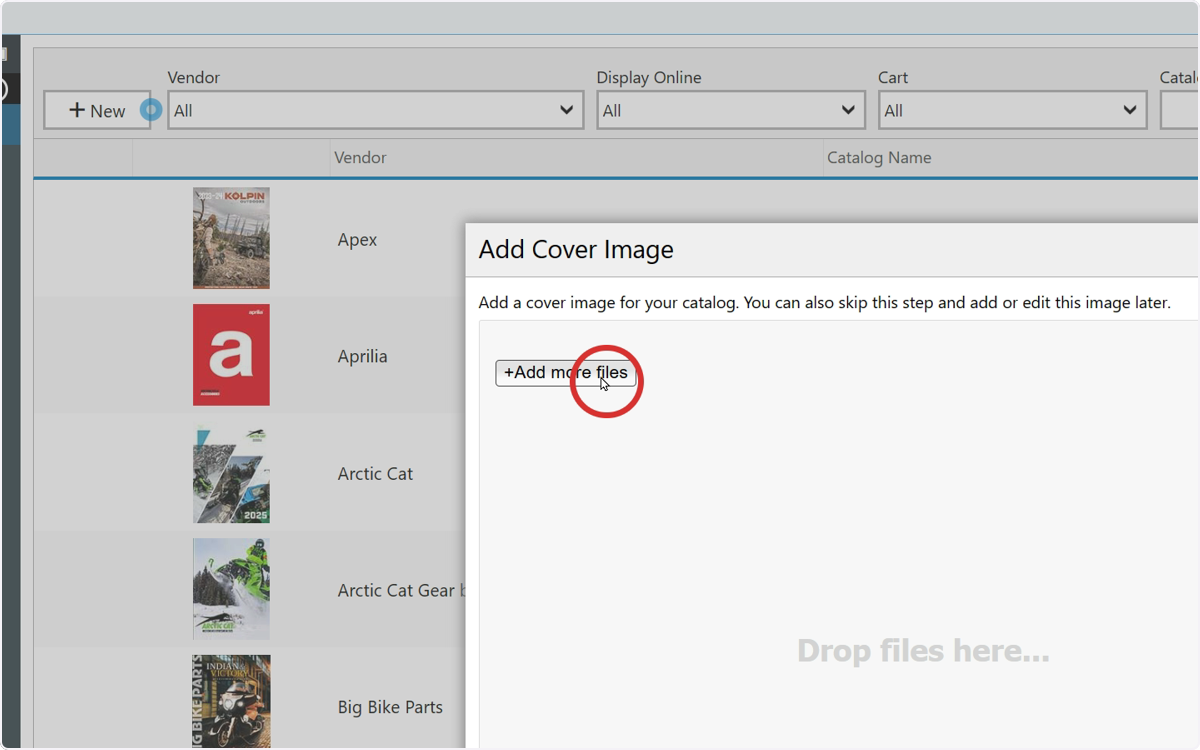The image size is (1200, 750).
Task: Select the Big Bike Parts cover thumbnail
Action: pyautogui.click(x=231, y=701)
